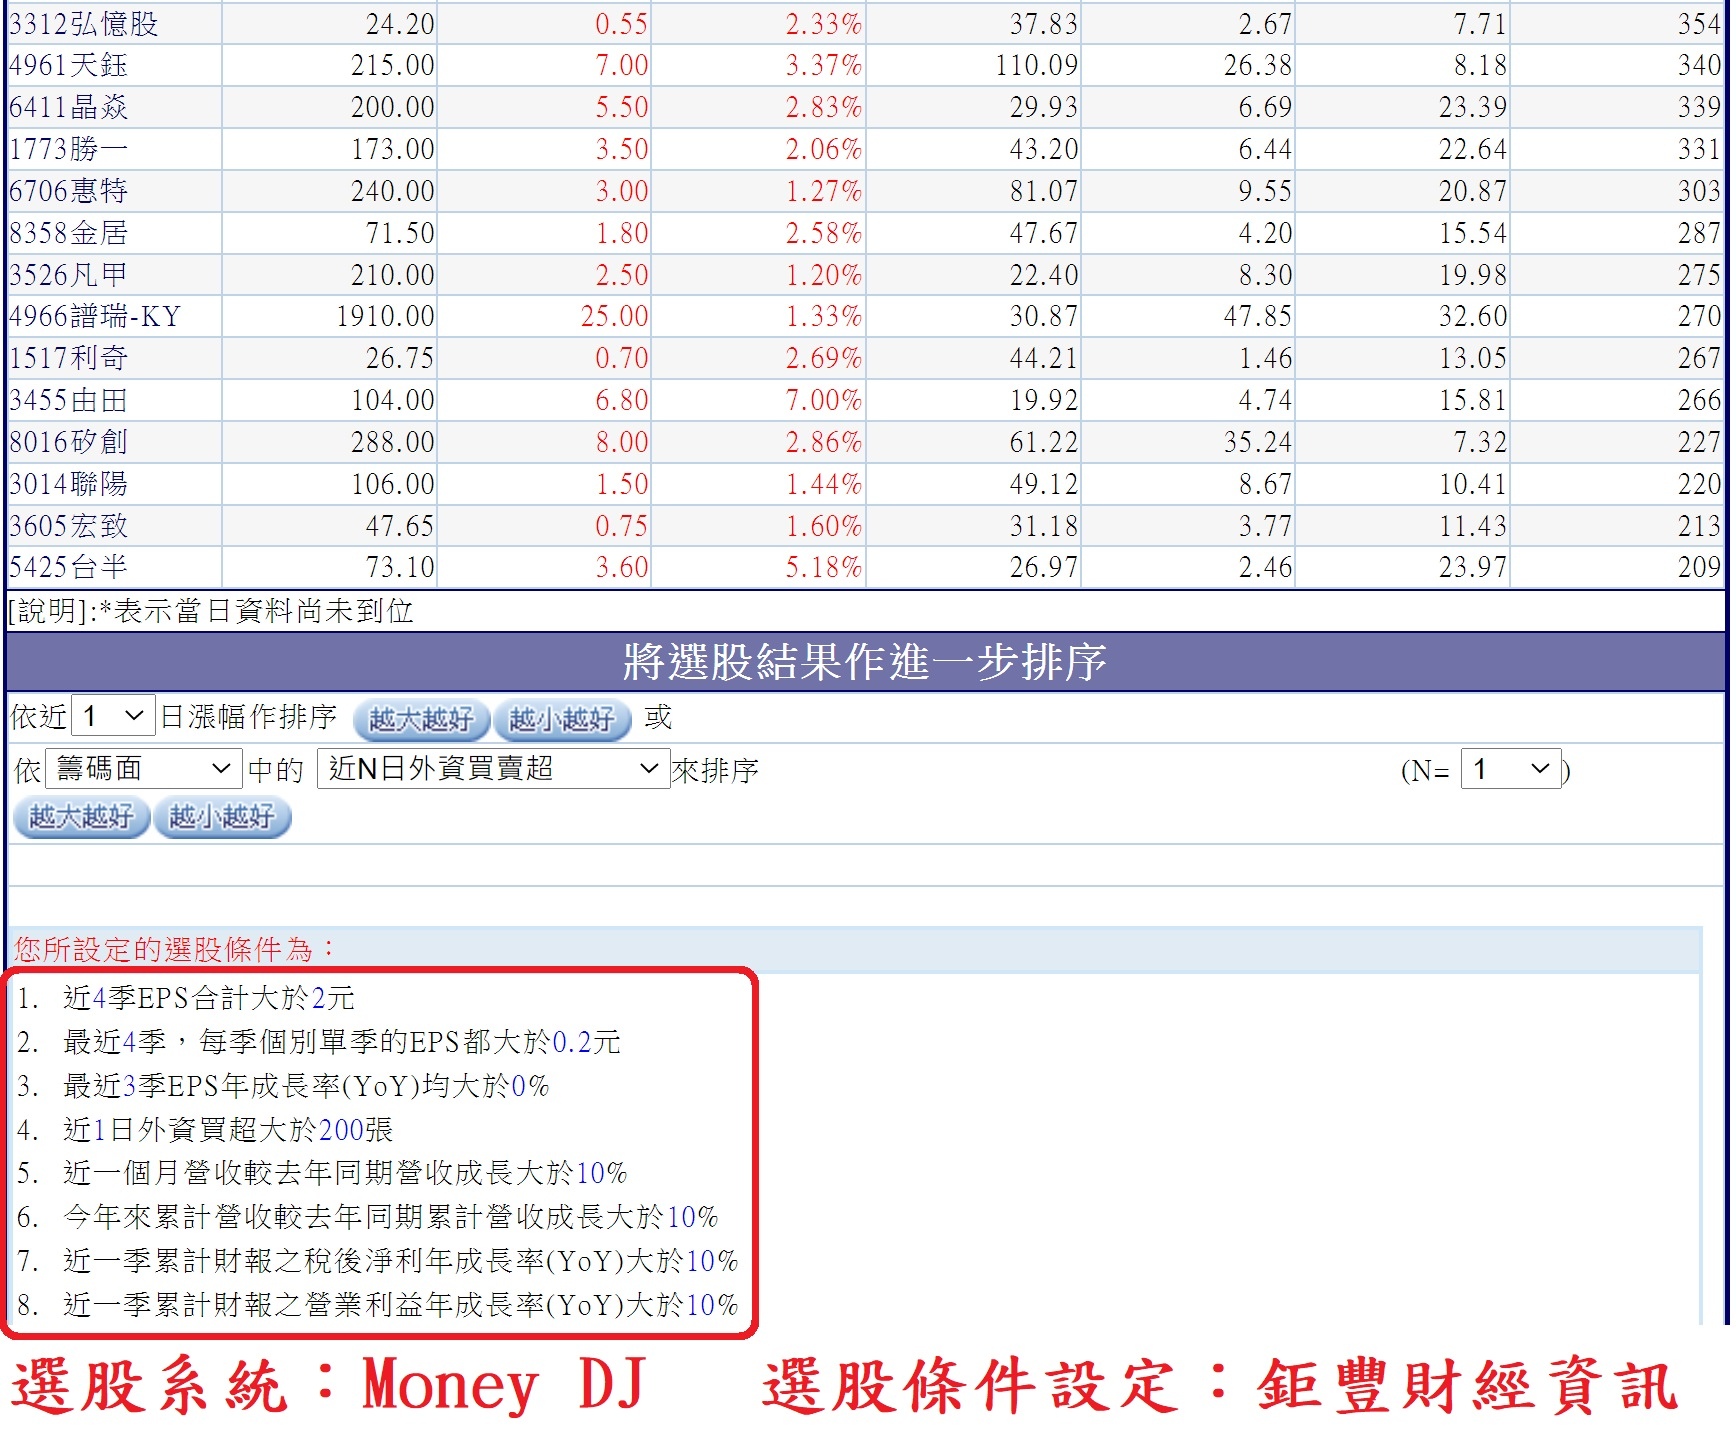This screenshot has height=1441, width=1736.
Task: Open stock link 3014聯陽
Action: [x=69, y=484]
